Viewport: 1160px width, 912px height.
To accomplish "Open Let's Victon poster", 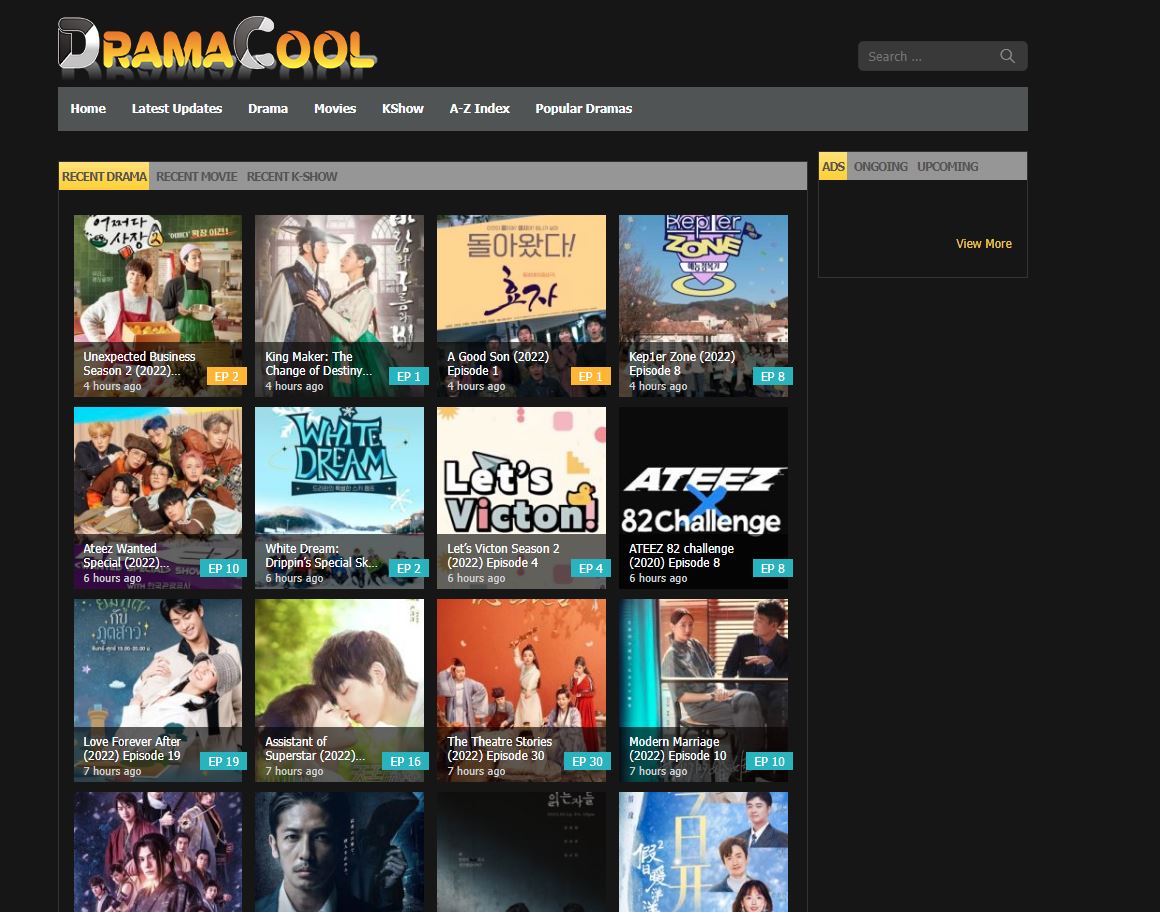I will (x=522, y=498).
